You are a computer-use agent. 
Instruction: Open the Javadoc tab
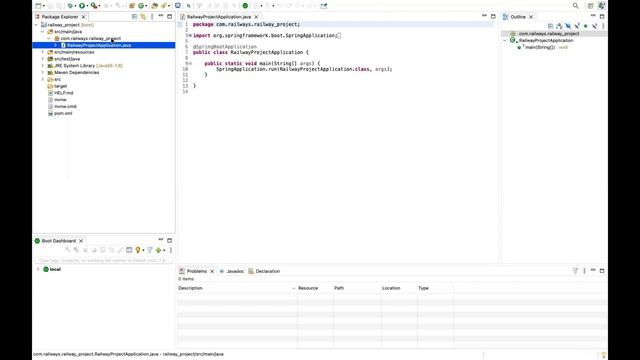(x=235, y=271)
